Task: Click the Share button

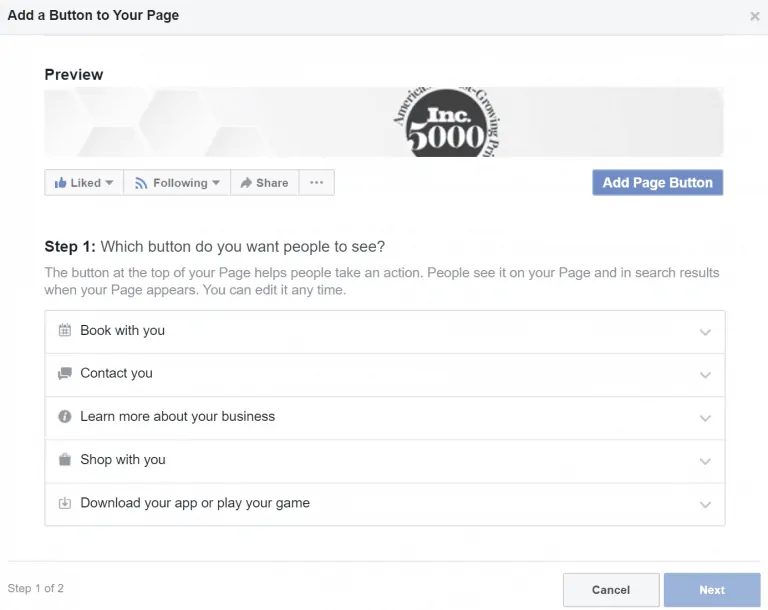Action: [x=264, y=183]
